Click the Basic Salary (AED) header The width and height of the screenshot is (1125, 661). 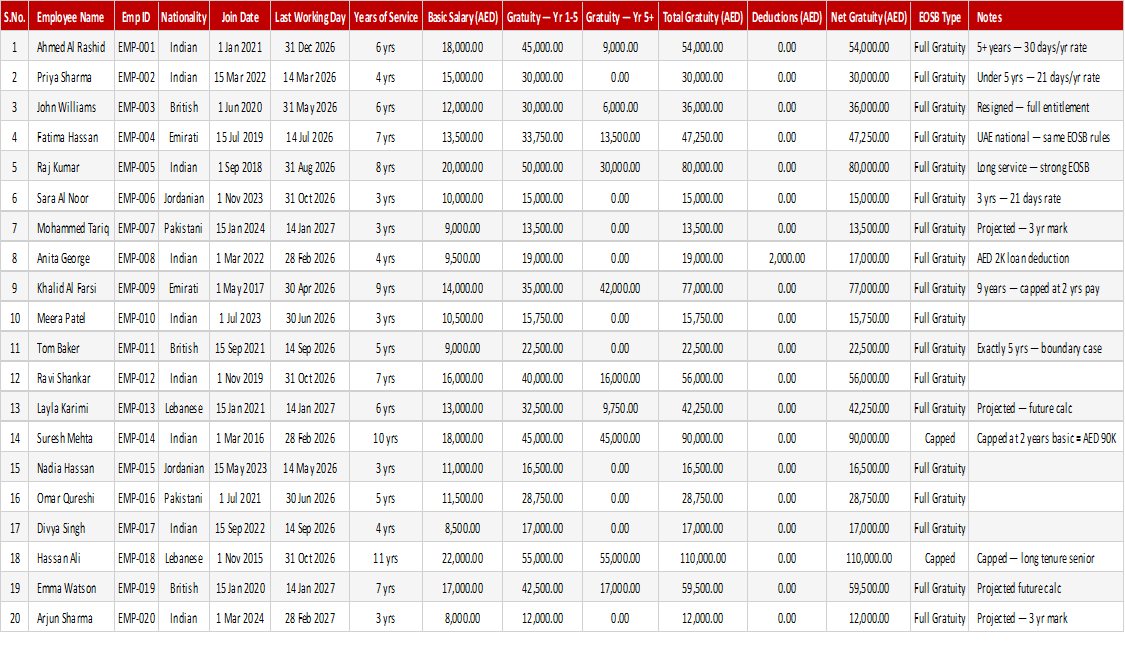pyautogui.click(x=463, y=17)
